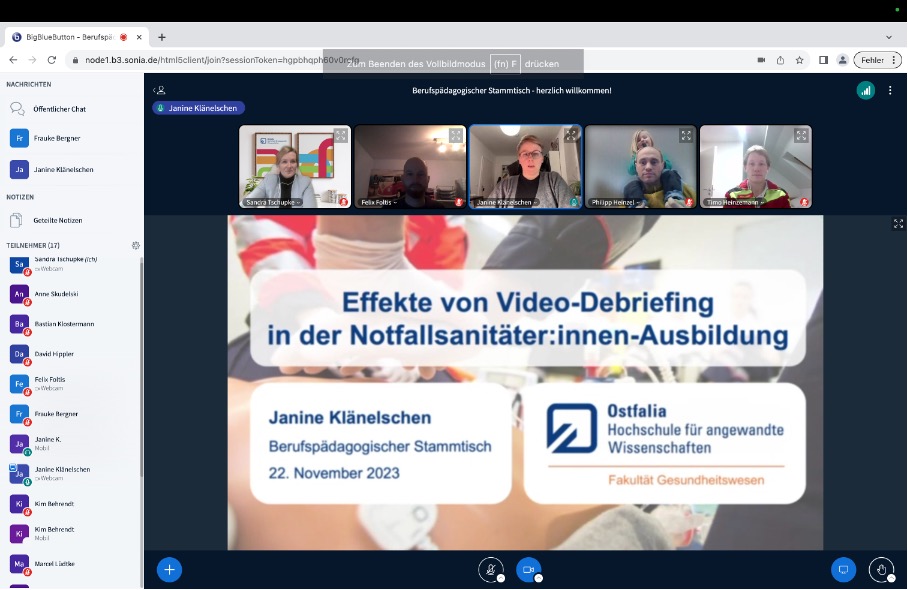Open Janine Klänelschen webcam name dropdown
The image size is (908, 590).
click(506, 203)
